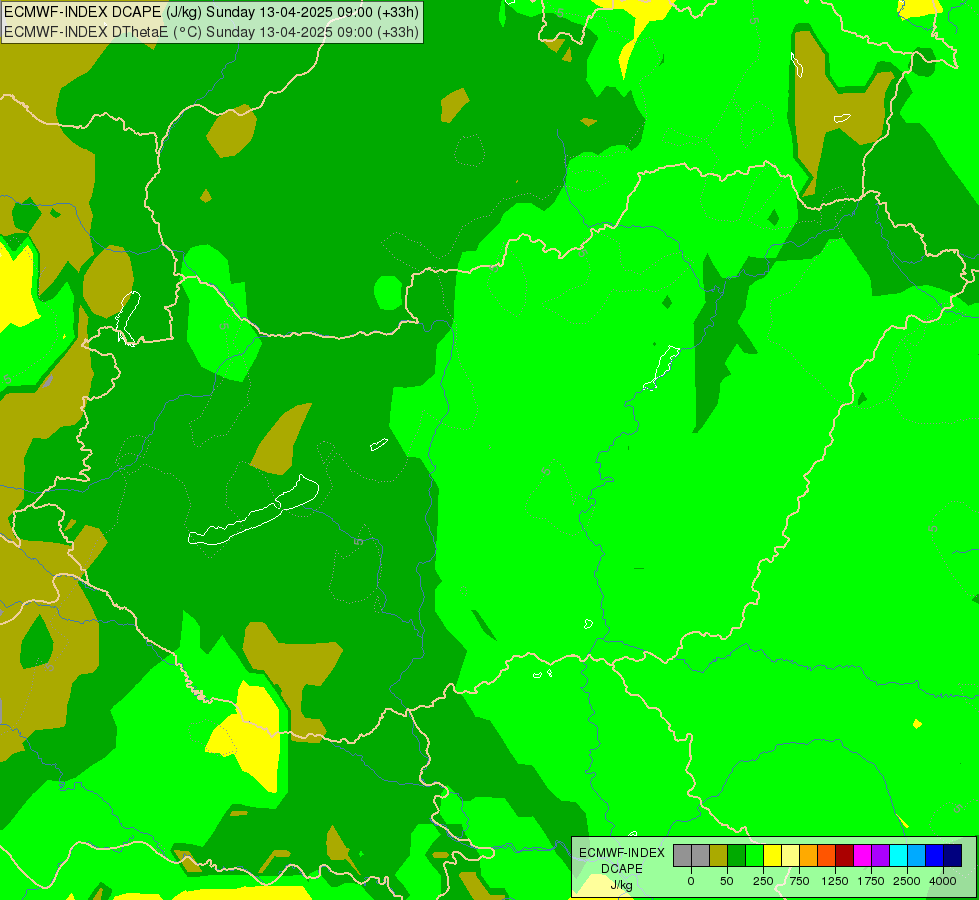Viewport: 979px width, 900px height.
Task: Click the legend value 50
Action: tap(726, 881)
